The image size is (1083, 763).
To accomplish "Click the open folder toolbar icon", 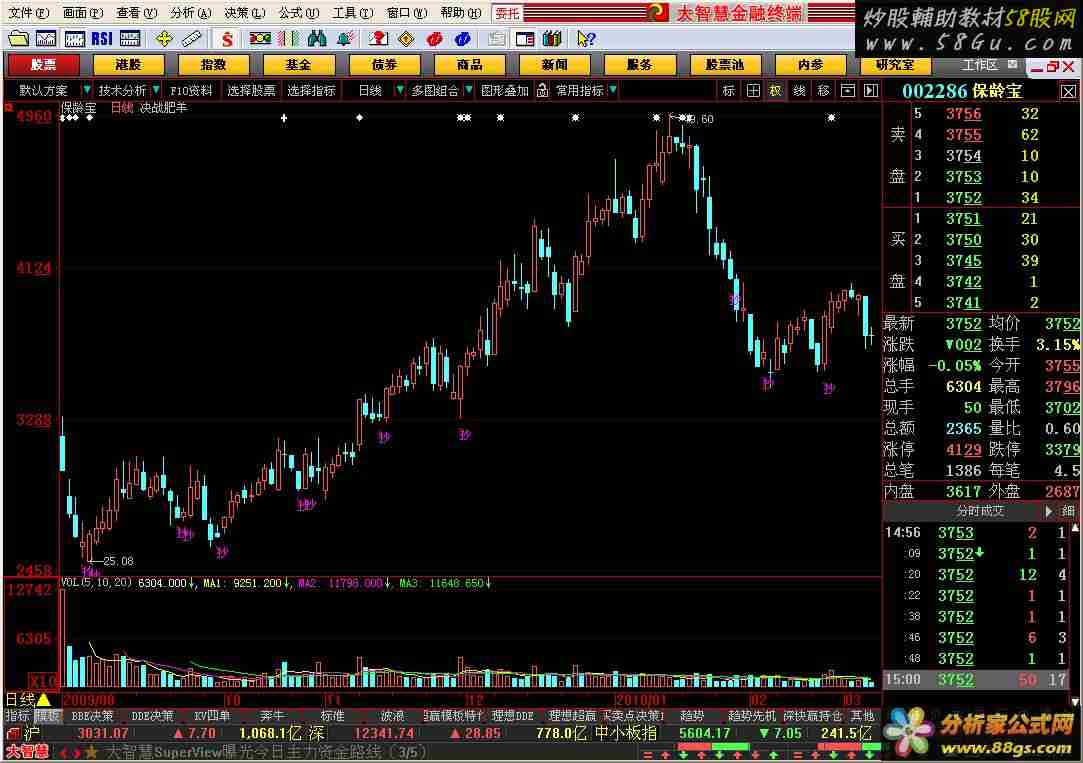I will 19,39.
